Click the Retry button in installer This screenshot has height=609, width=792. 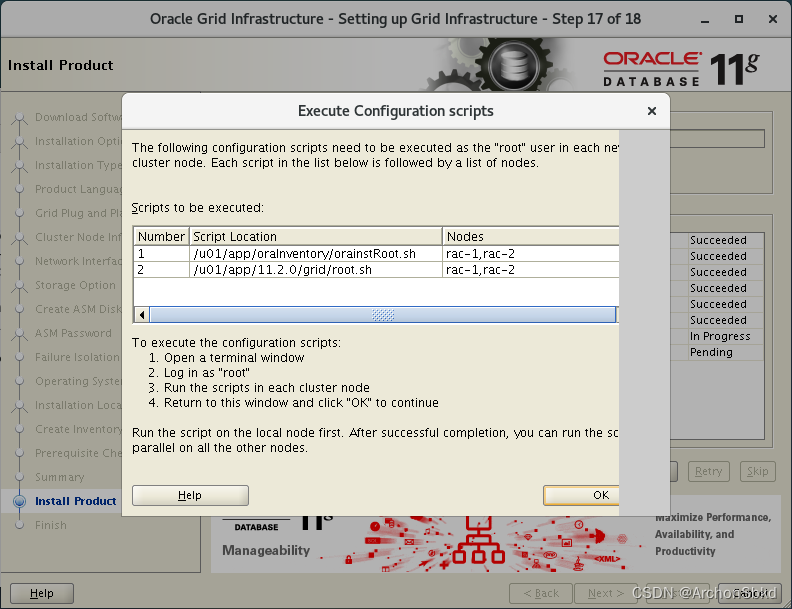(x=708, y=472)
